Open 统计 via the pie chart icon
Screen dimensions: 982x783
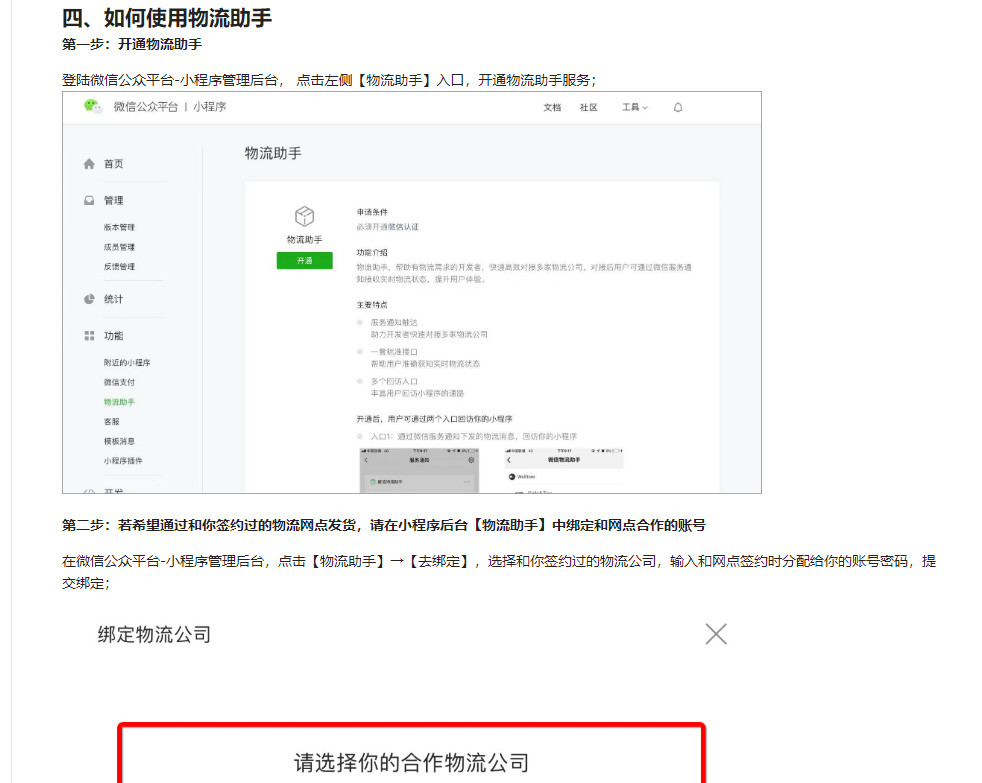point(89,299)
